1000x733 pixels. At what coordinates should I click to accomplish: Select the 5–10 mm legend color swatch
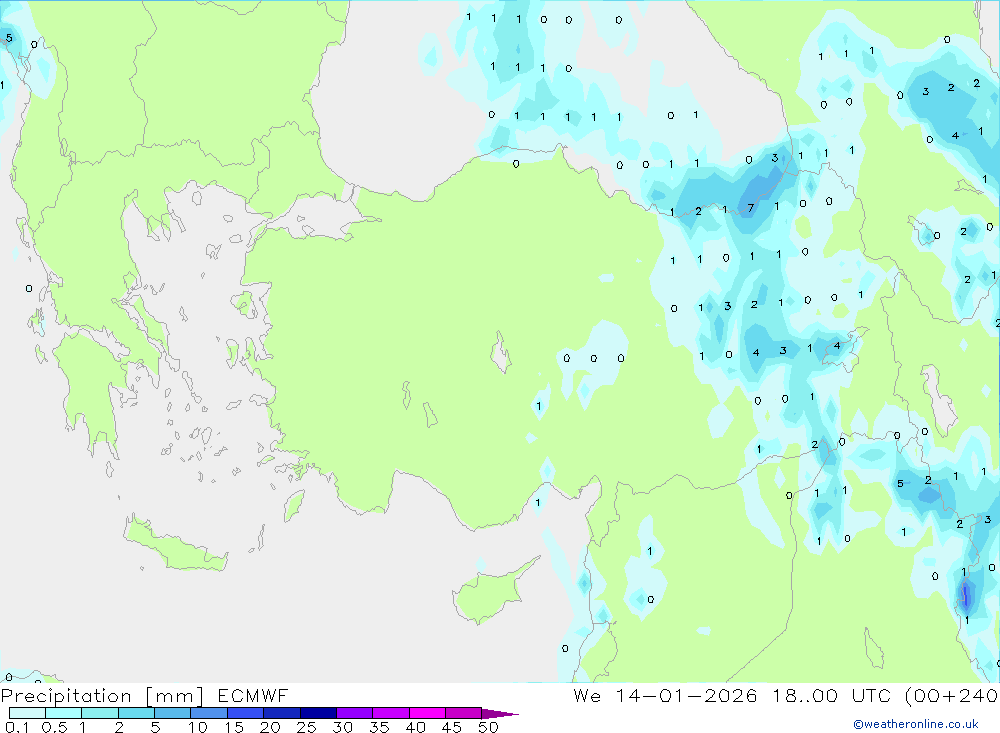(173, 713)
